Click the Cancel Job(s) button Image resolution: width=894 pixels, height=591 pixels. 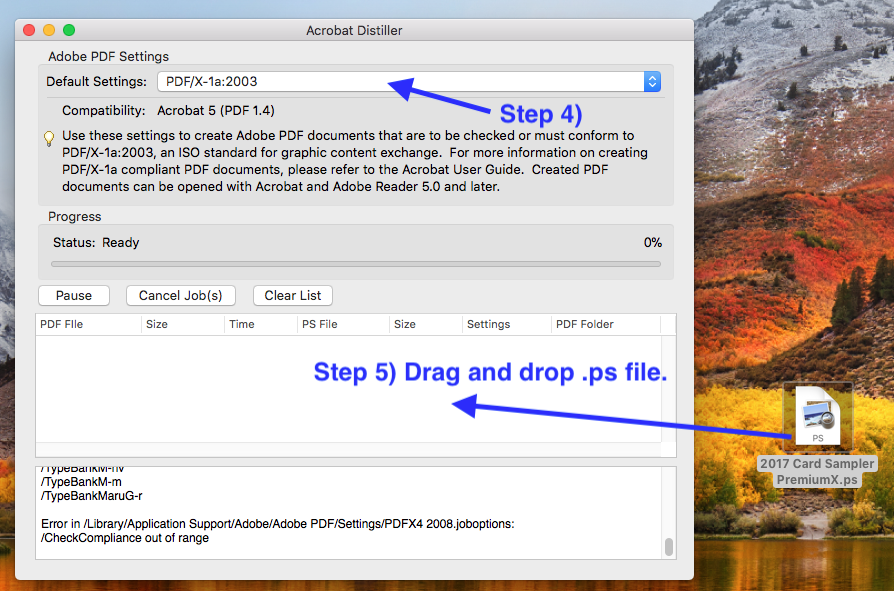tap(180, 295)
